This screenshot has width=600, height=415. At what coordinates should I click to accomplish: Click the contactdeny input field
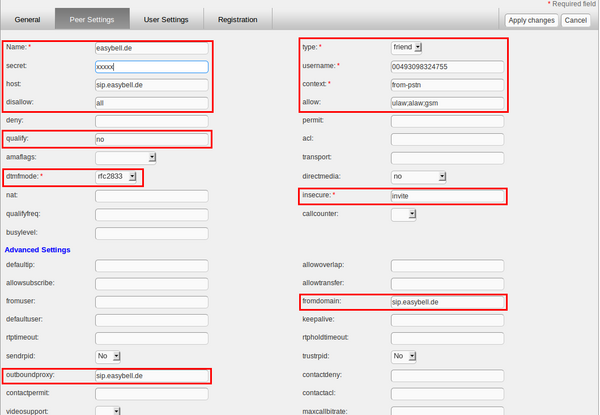pyautogui.click(x=447, y=376)
